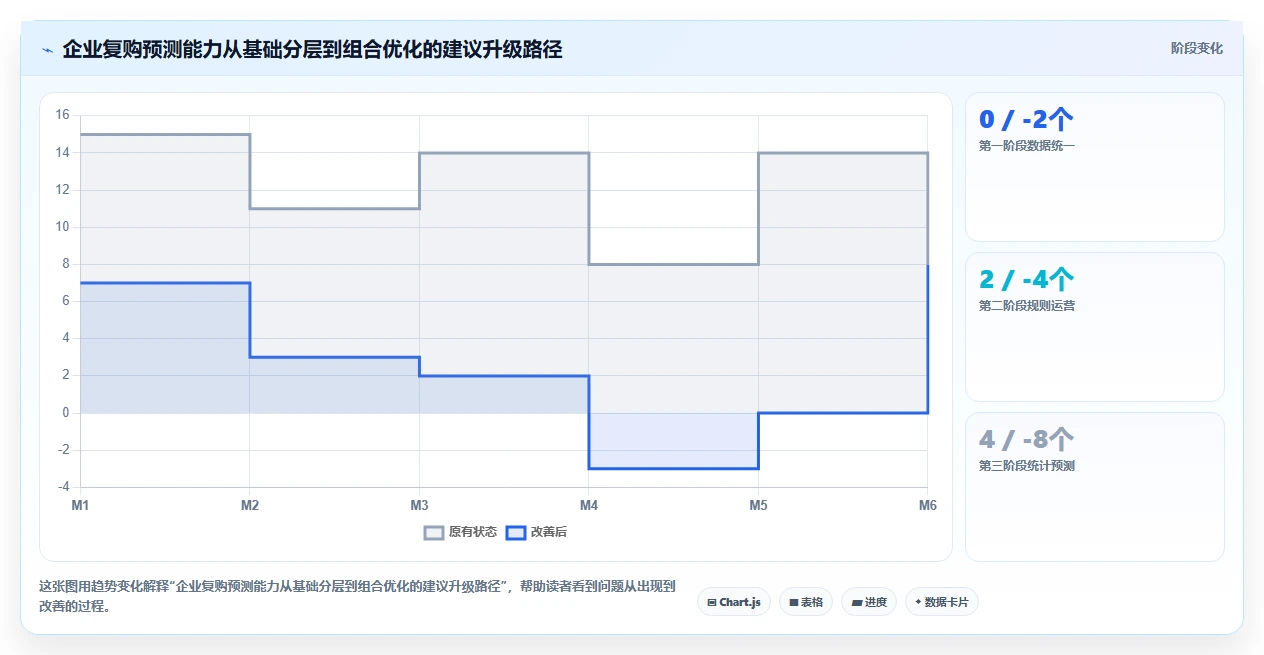
Task: Toggle the 改善后 legend entry
Action: pyautogui.click(x=536, y=532)
